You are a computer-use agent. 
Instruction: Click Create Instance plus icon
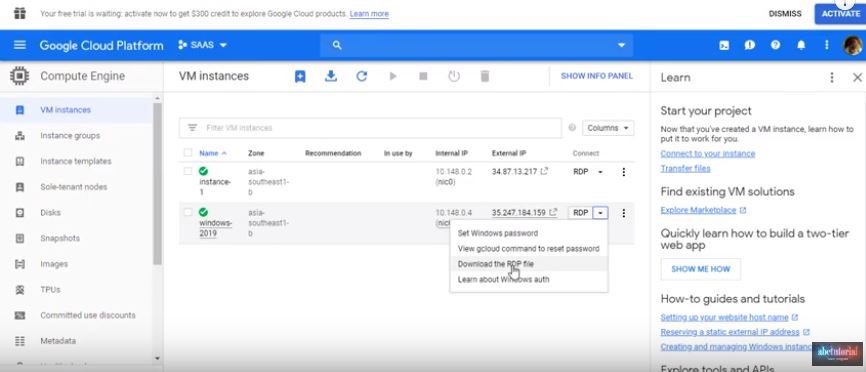click(300, 77)
